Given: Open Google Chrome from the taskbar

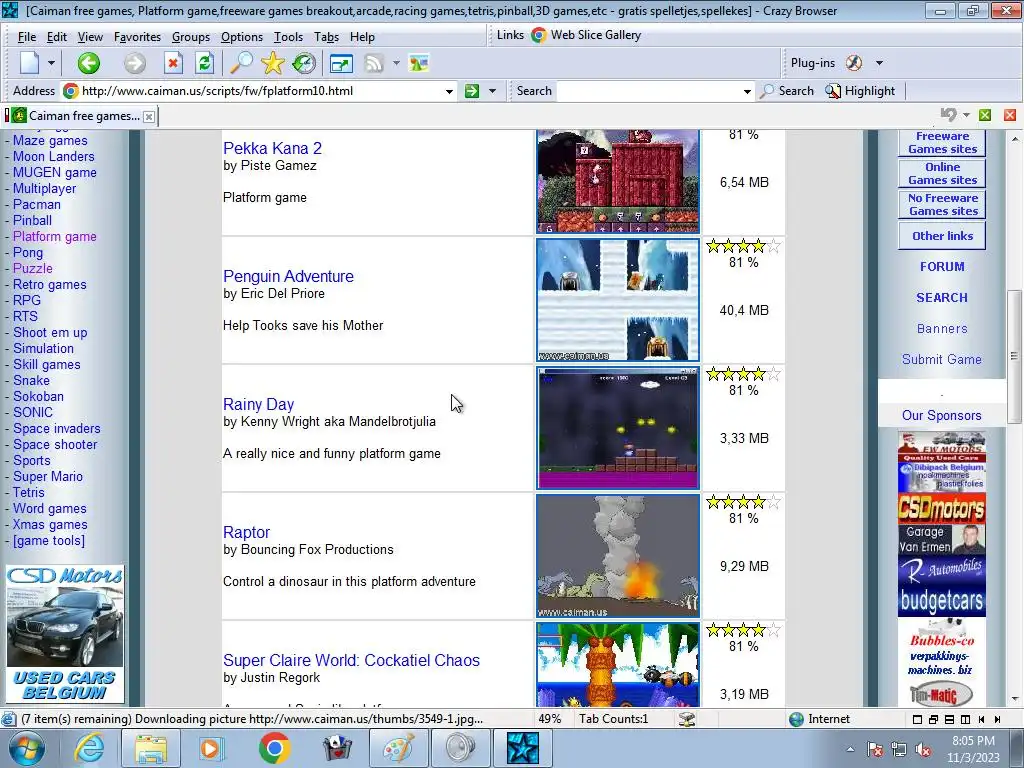Looking at the screenshot, I should (x=274, y=748).
